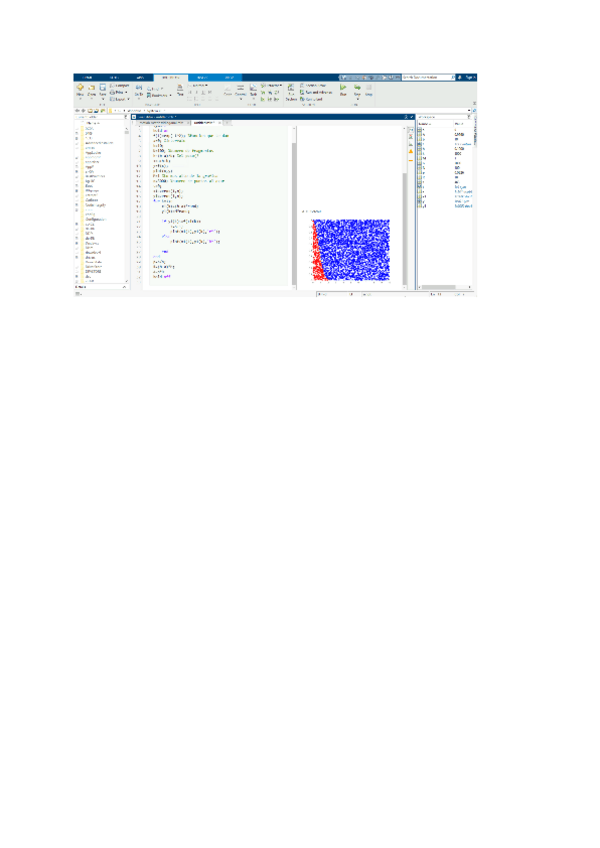Collapse the toolstrip with the minimize arrow
600x848 pixels.
coord(474,103)
